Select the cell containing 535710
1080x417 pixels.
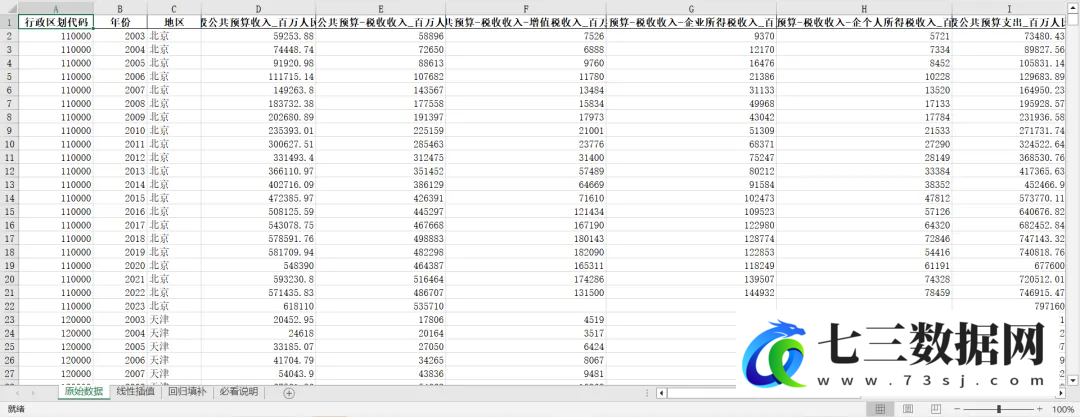(x=381, y=305)
